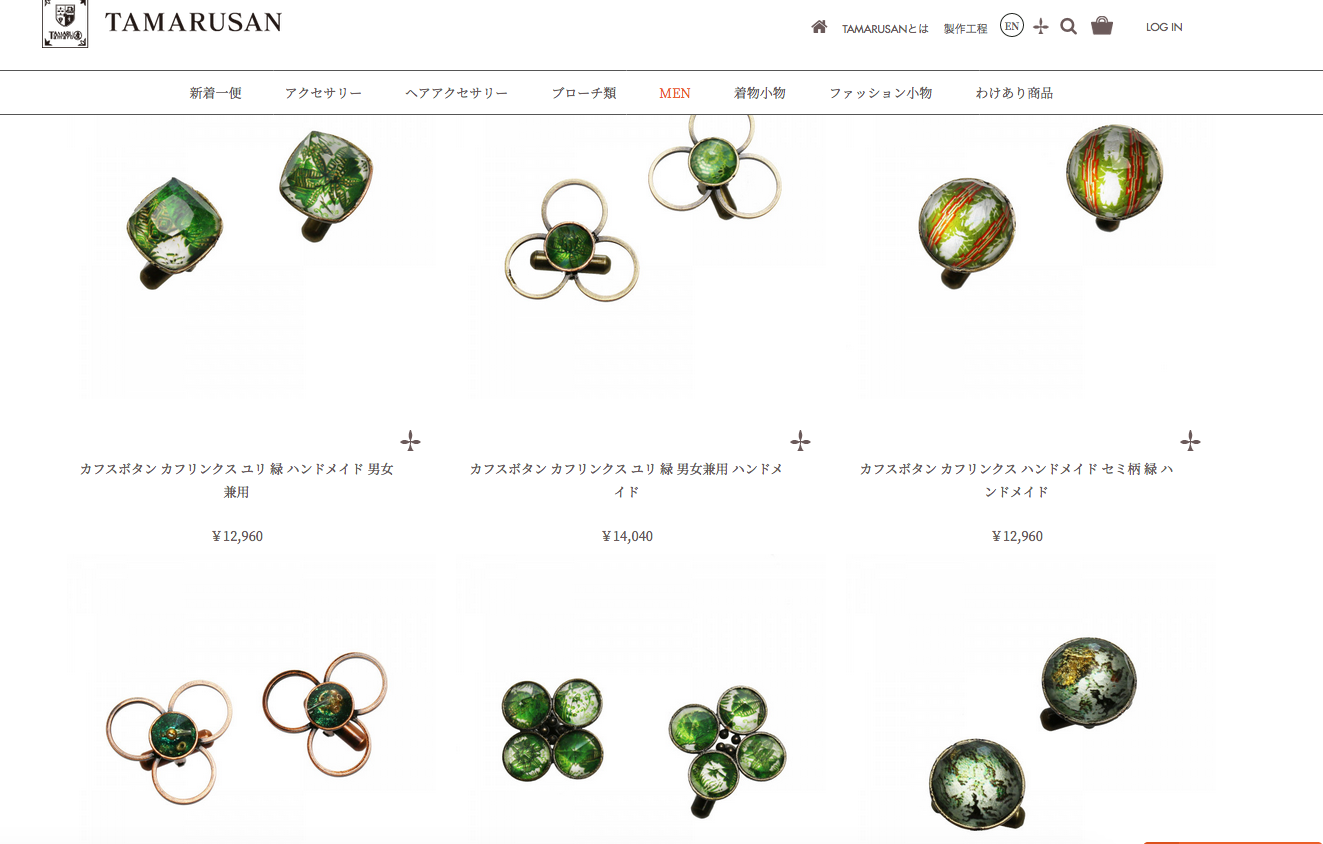Open the copper three-ring cufflinks image
The height and width of the screenshot is (844, 1323).
tap(250, 700)
